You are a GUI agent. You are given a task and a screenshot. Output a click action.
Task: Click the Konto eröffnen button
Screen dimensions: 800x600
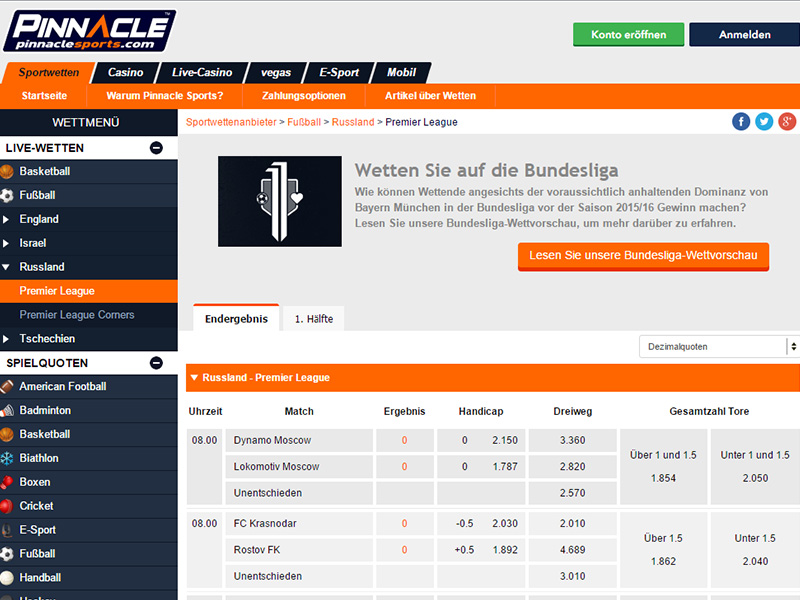point(629,35)
